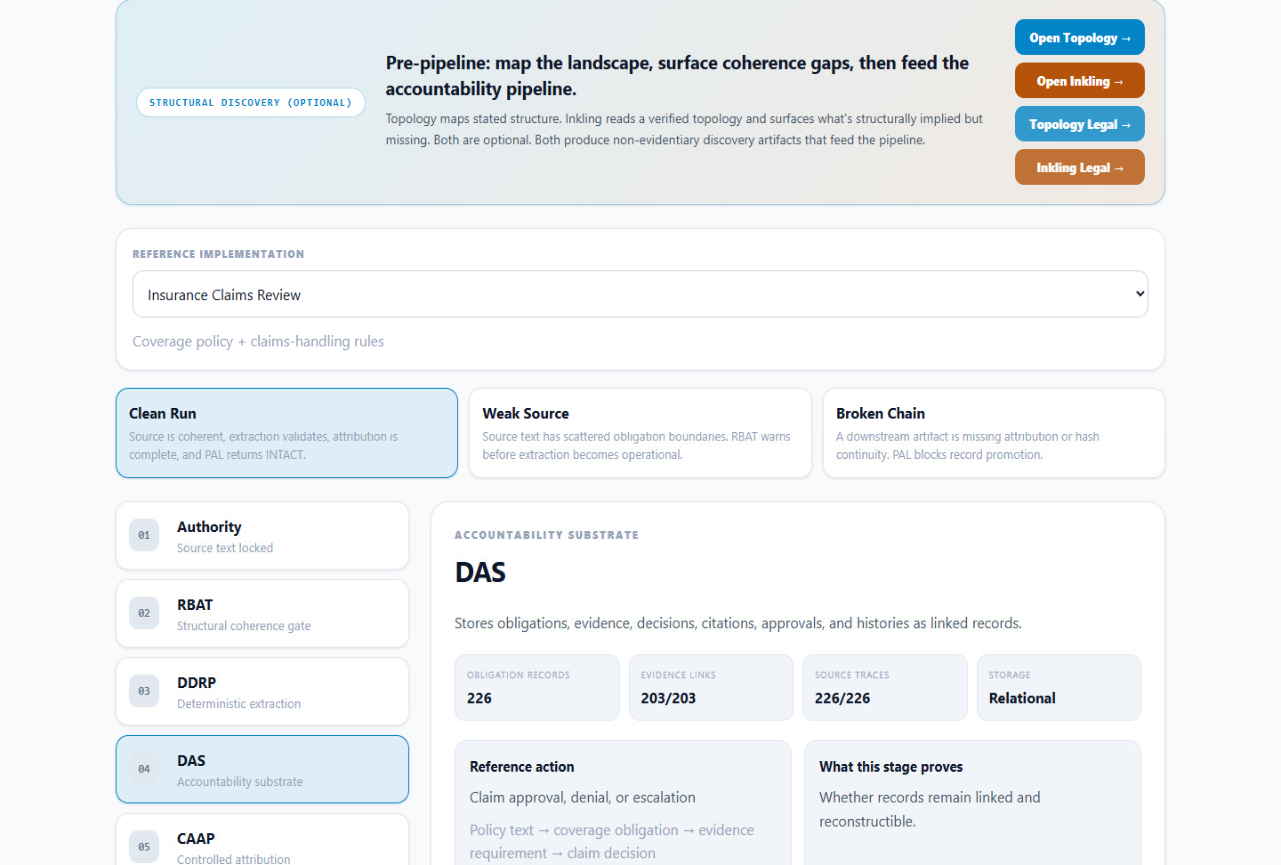
Task: Click the 05 step number badge
Action: [144, 846]
